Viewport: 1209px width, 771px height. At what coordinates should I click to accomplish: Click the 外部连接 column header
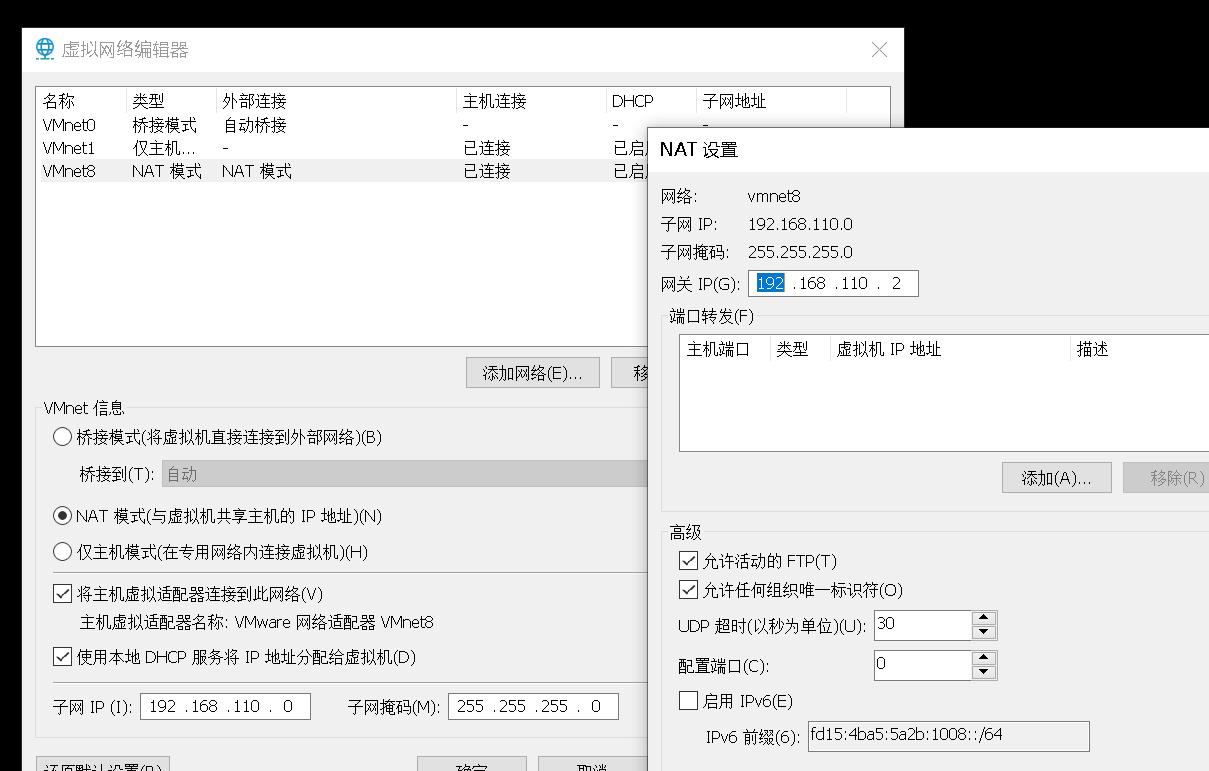[336, 101]
